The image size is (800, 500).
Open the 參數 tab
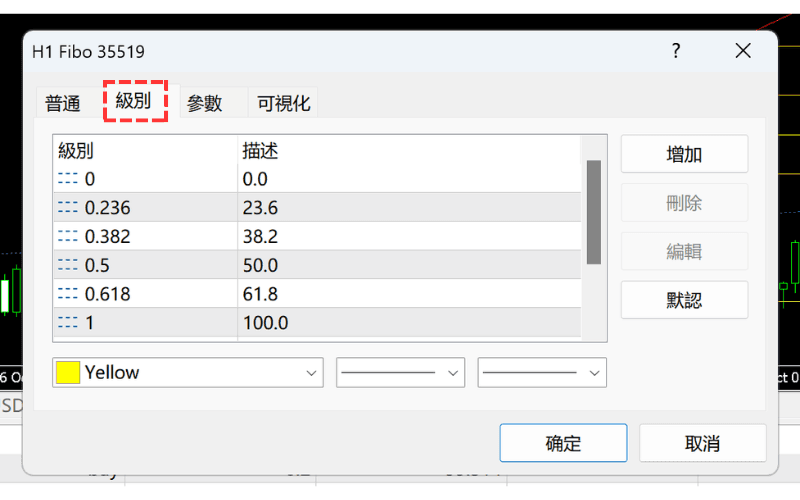coord(204,103)
